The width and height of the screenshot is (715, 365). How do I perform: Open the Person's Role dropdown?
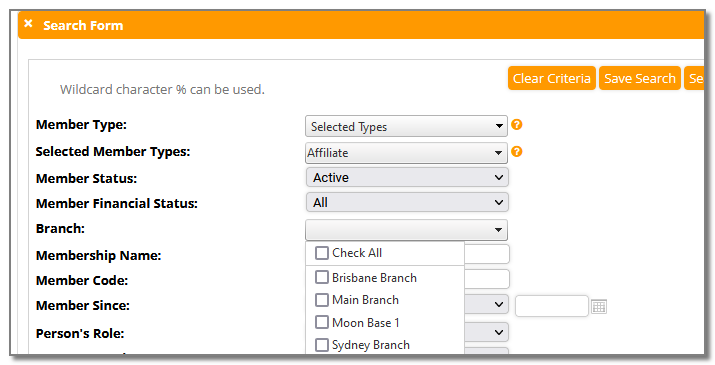tap(487, 333)
